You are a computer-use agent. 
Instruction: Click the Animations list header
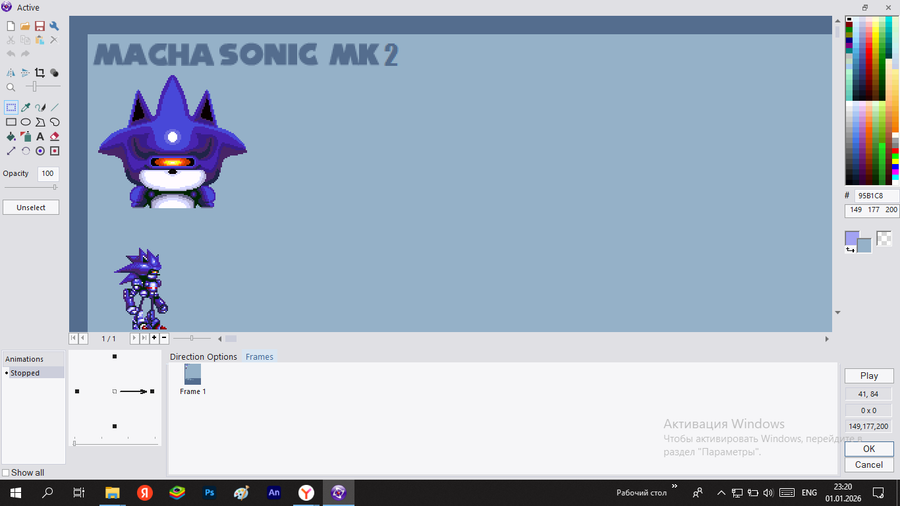tap(33, 359)
